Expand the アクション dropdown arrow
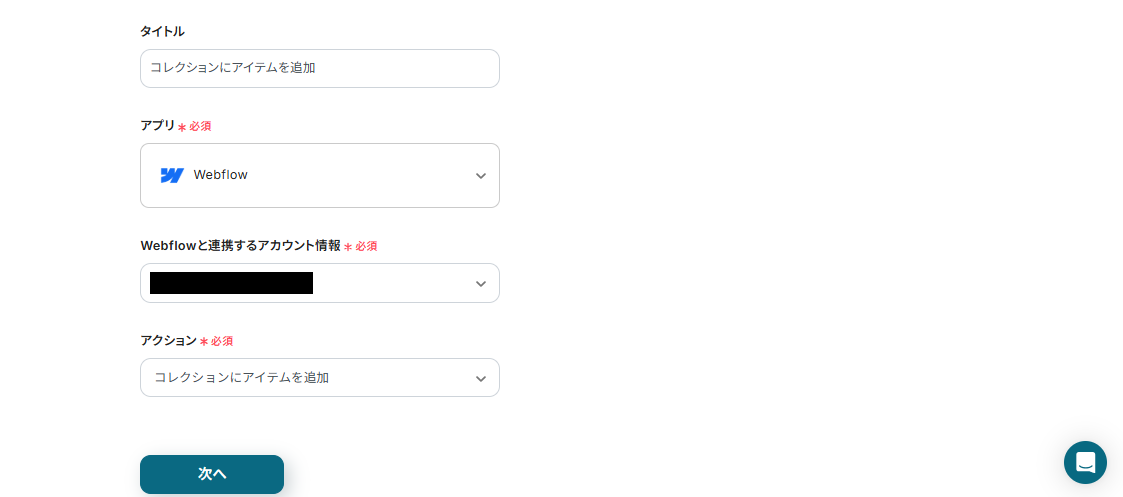Screen dimensions: 1123x497 (480, 378)
